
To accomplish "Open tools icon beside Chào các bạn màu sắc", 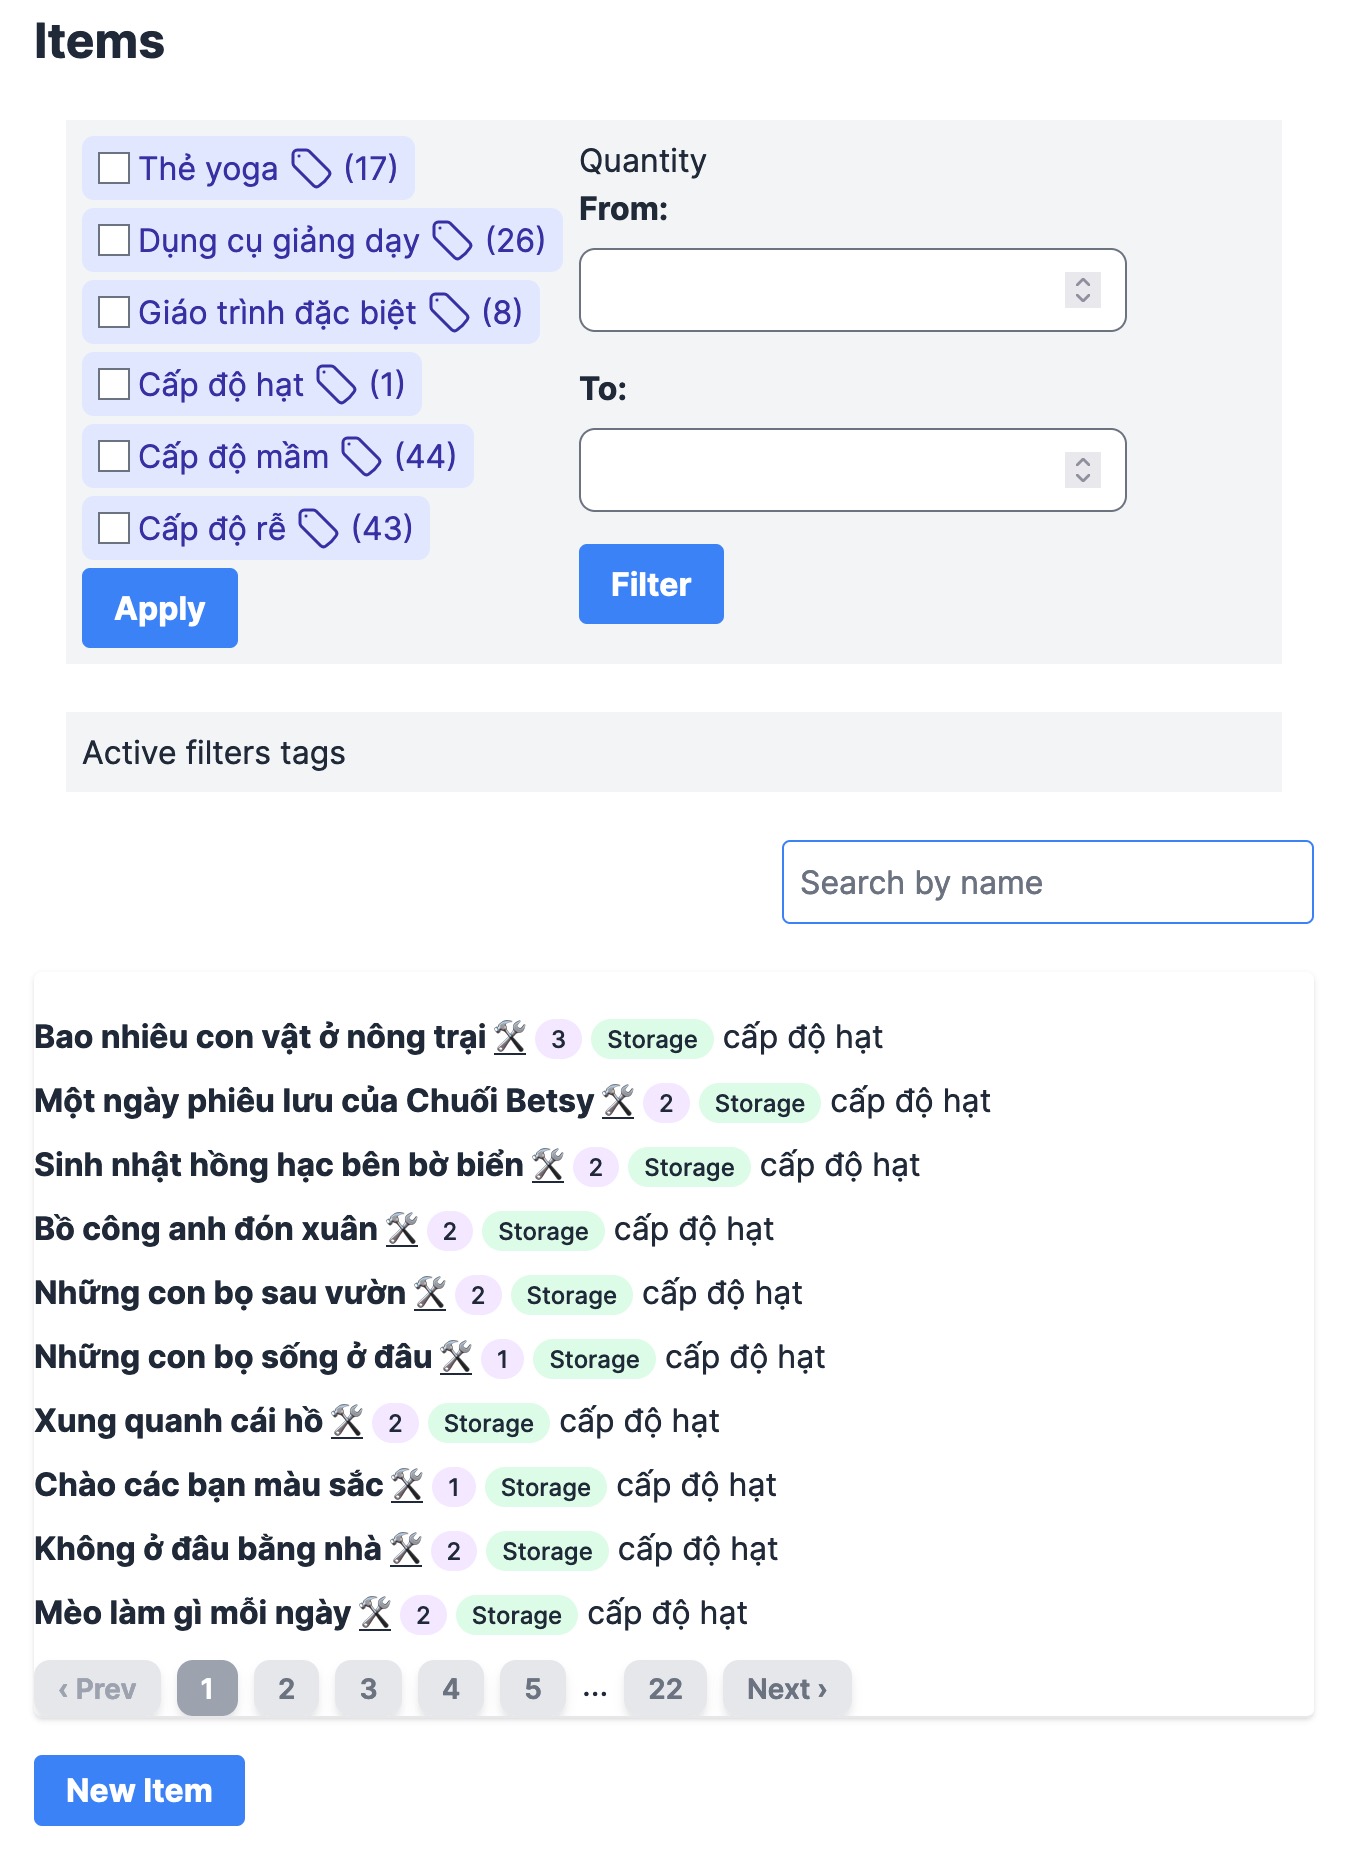I will [x=407, y=1485].
